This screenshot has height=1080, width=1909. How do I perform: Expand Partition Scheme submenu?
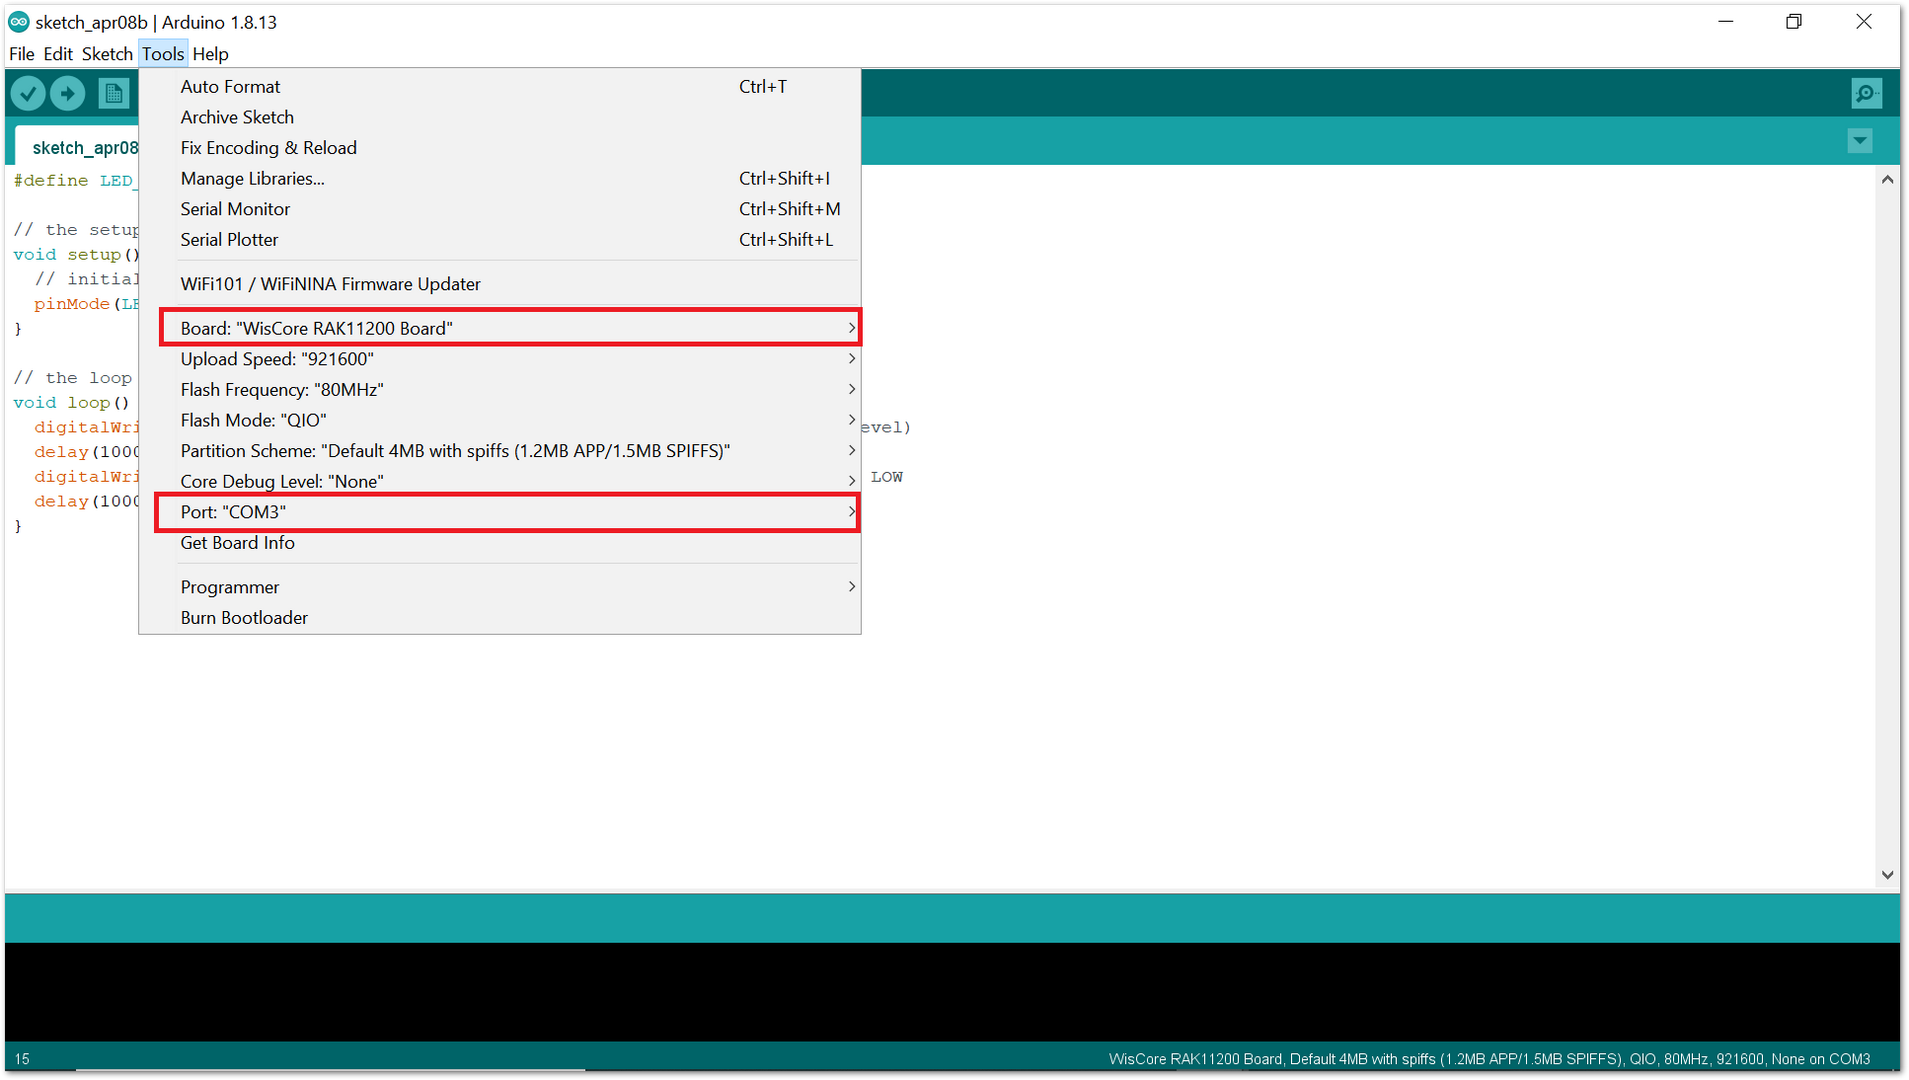click(499, 451)
